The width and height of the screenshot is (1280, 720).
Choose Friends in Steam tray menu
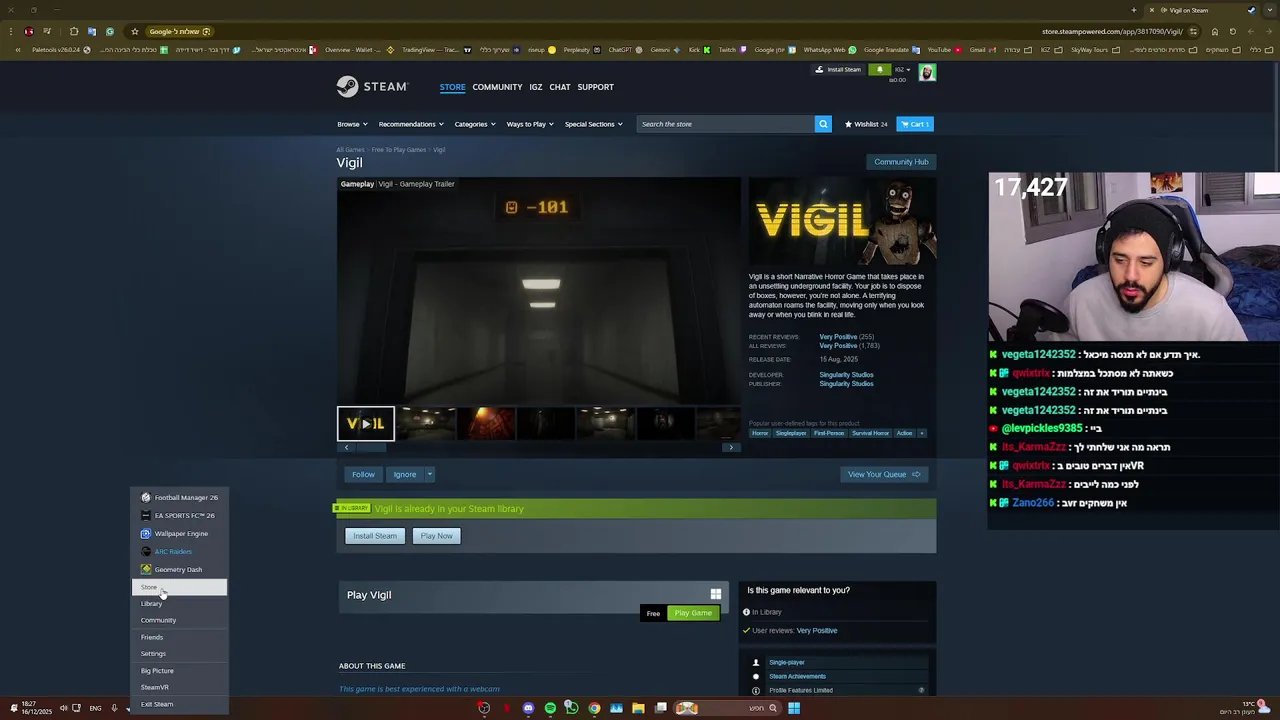pyautogui.click(x=180, y=637)
